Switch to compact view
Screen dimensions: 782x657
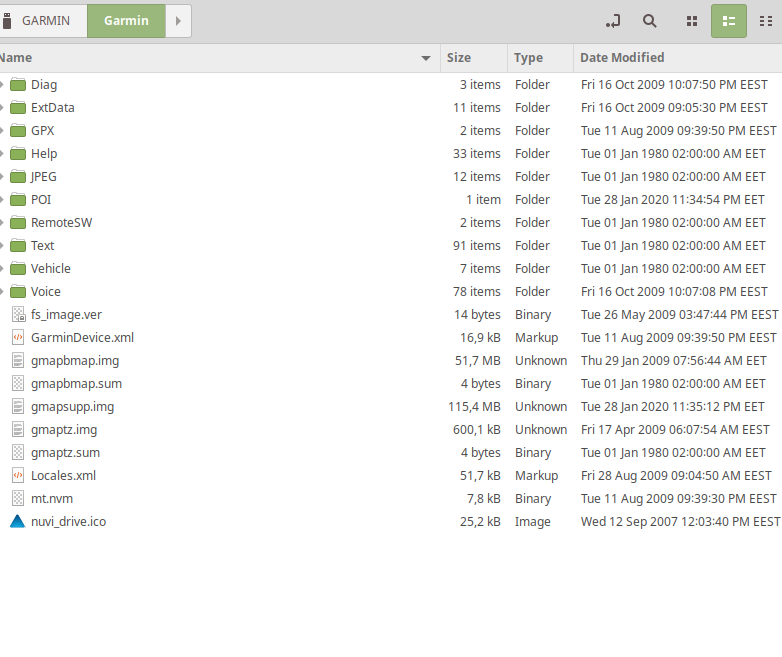click(x=766, y=21)
